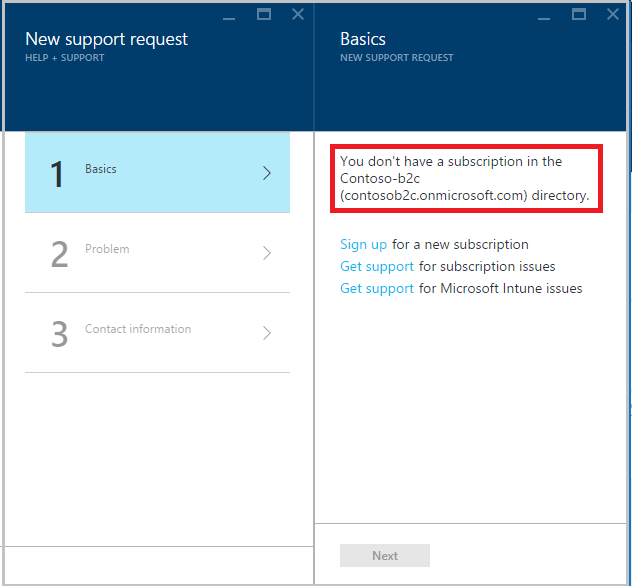Open step 2 Problem
Viewport: 632px width, 586px height.
157,253
